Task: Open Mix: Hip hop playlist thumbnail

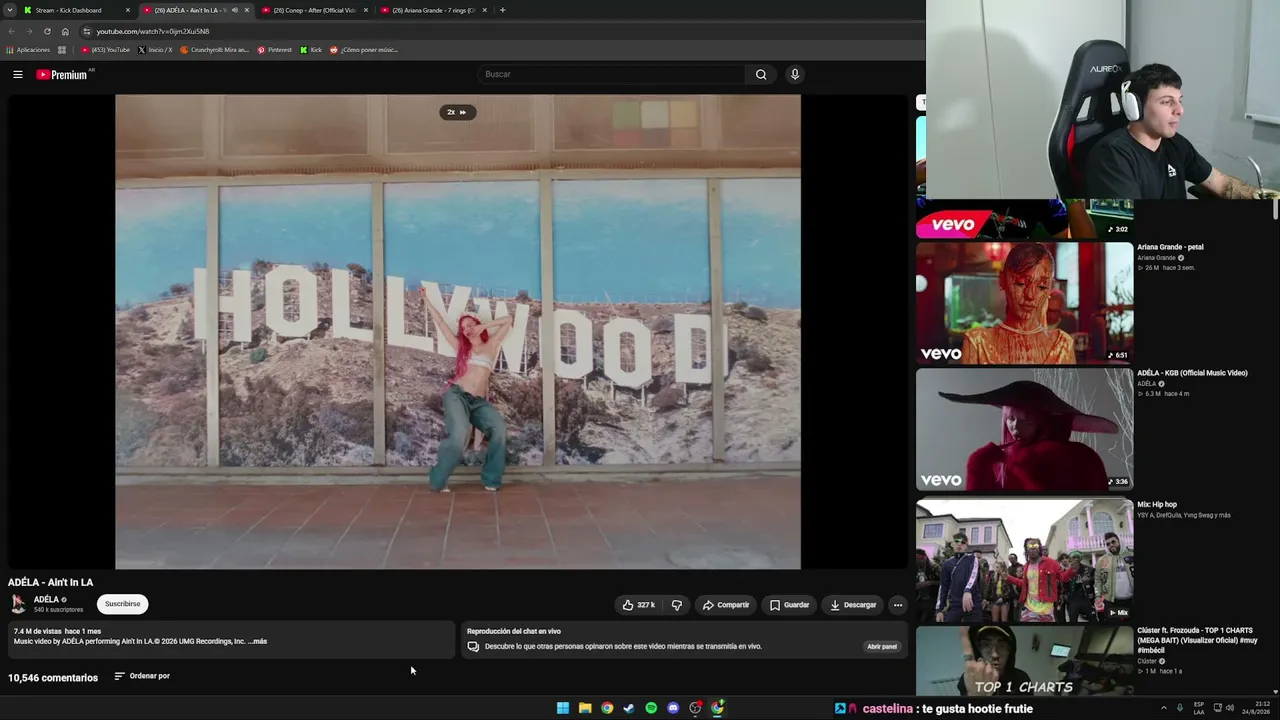Action: [x=1025, y=560]
